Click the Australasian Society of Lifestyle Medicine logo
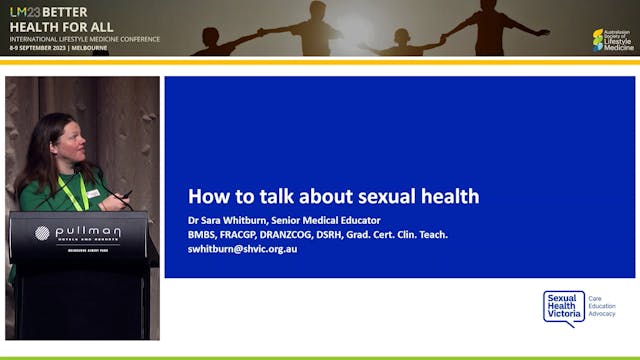The width and height of the screenshot is (640, 360). [613, 40]
